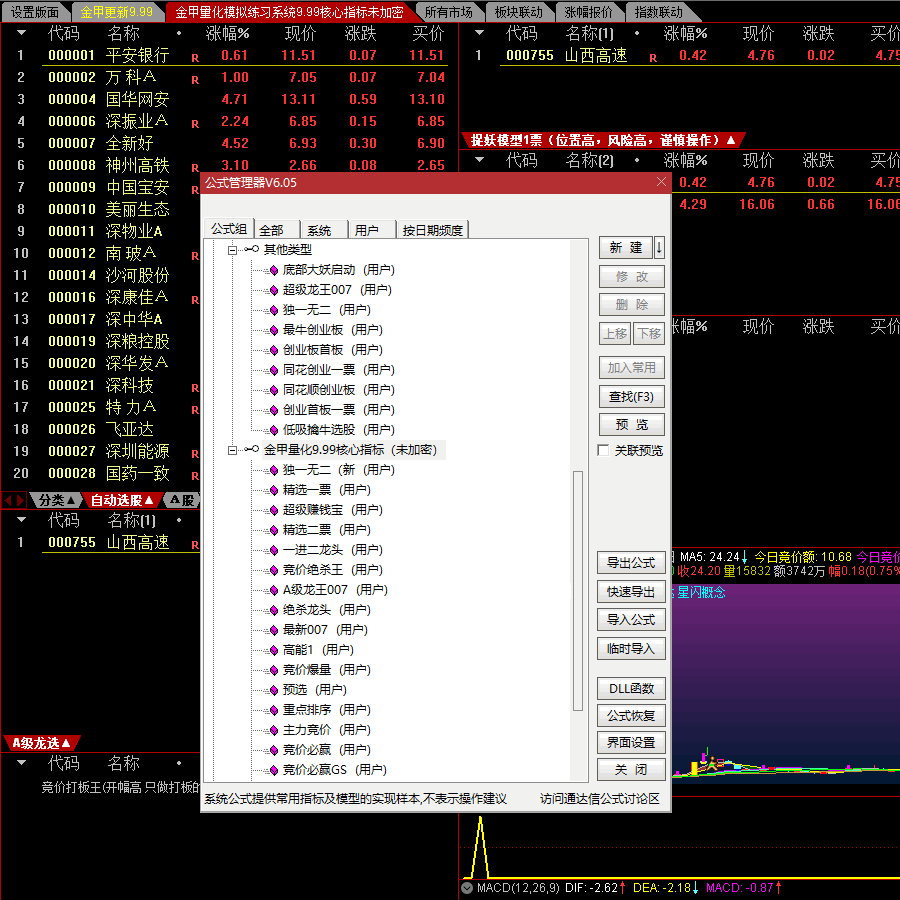Click the filter triangle above the 代码 column
Screen dimensions: 900x900
[x=22, y=33]
